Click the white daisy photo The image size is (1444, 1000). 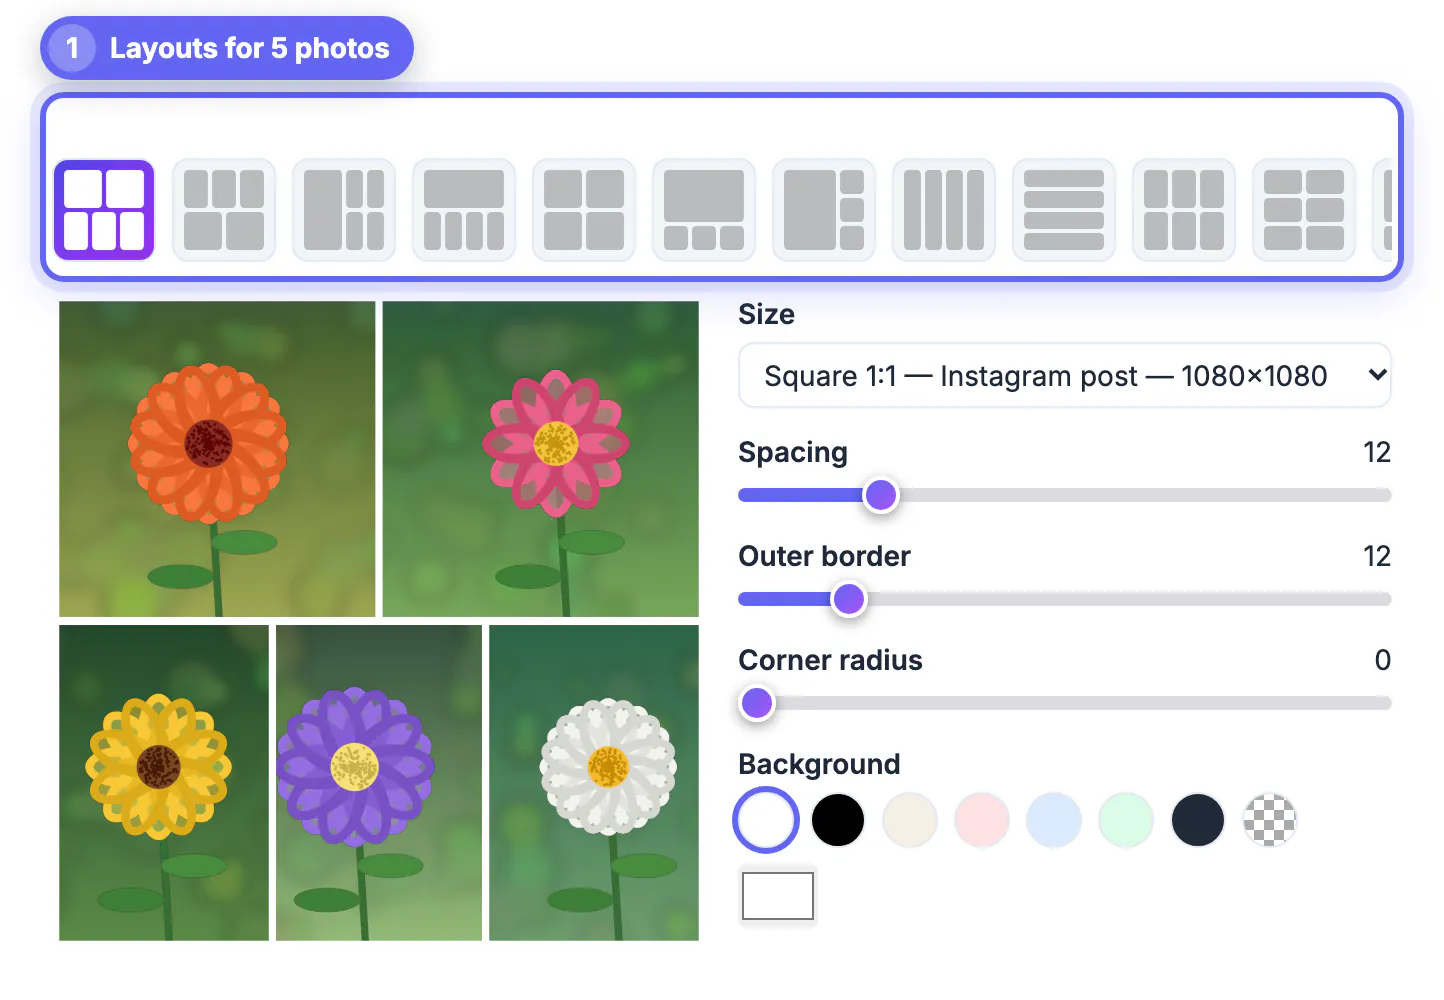pyautogui.click(x=594, y=783)
